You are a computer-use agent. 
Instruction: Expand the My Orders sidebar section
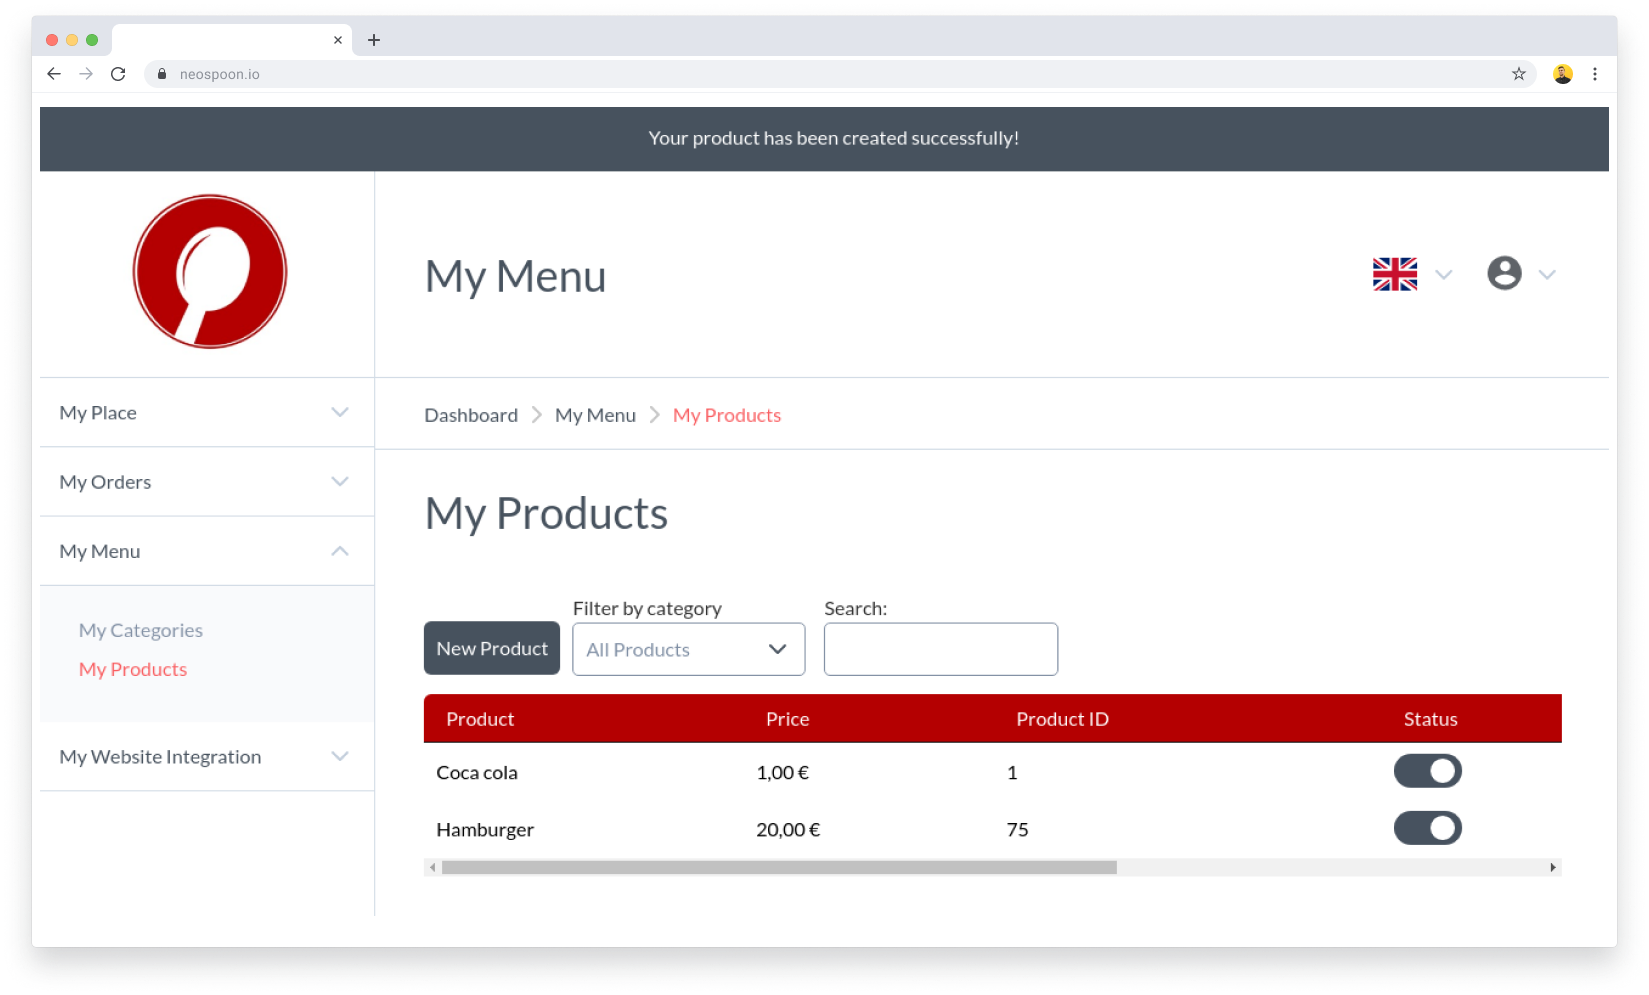207,482
